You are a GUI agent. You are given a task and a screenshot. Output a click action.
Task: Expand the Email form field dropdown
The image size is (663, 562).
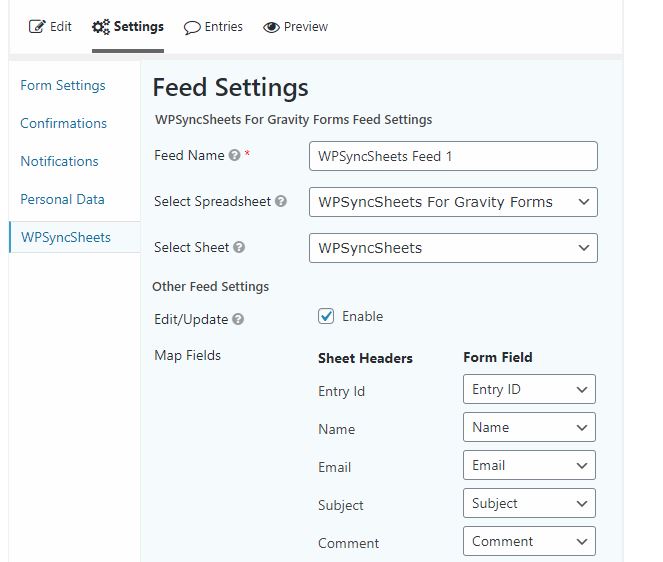(529, 465)
